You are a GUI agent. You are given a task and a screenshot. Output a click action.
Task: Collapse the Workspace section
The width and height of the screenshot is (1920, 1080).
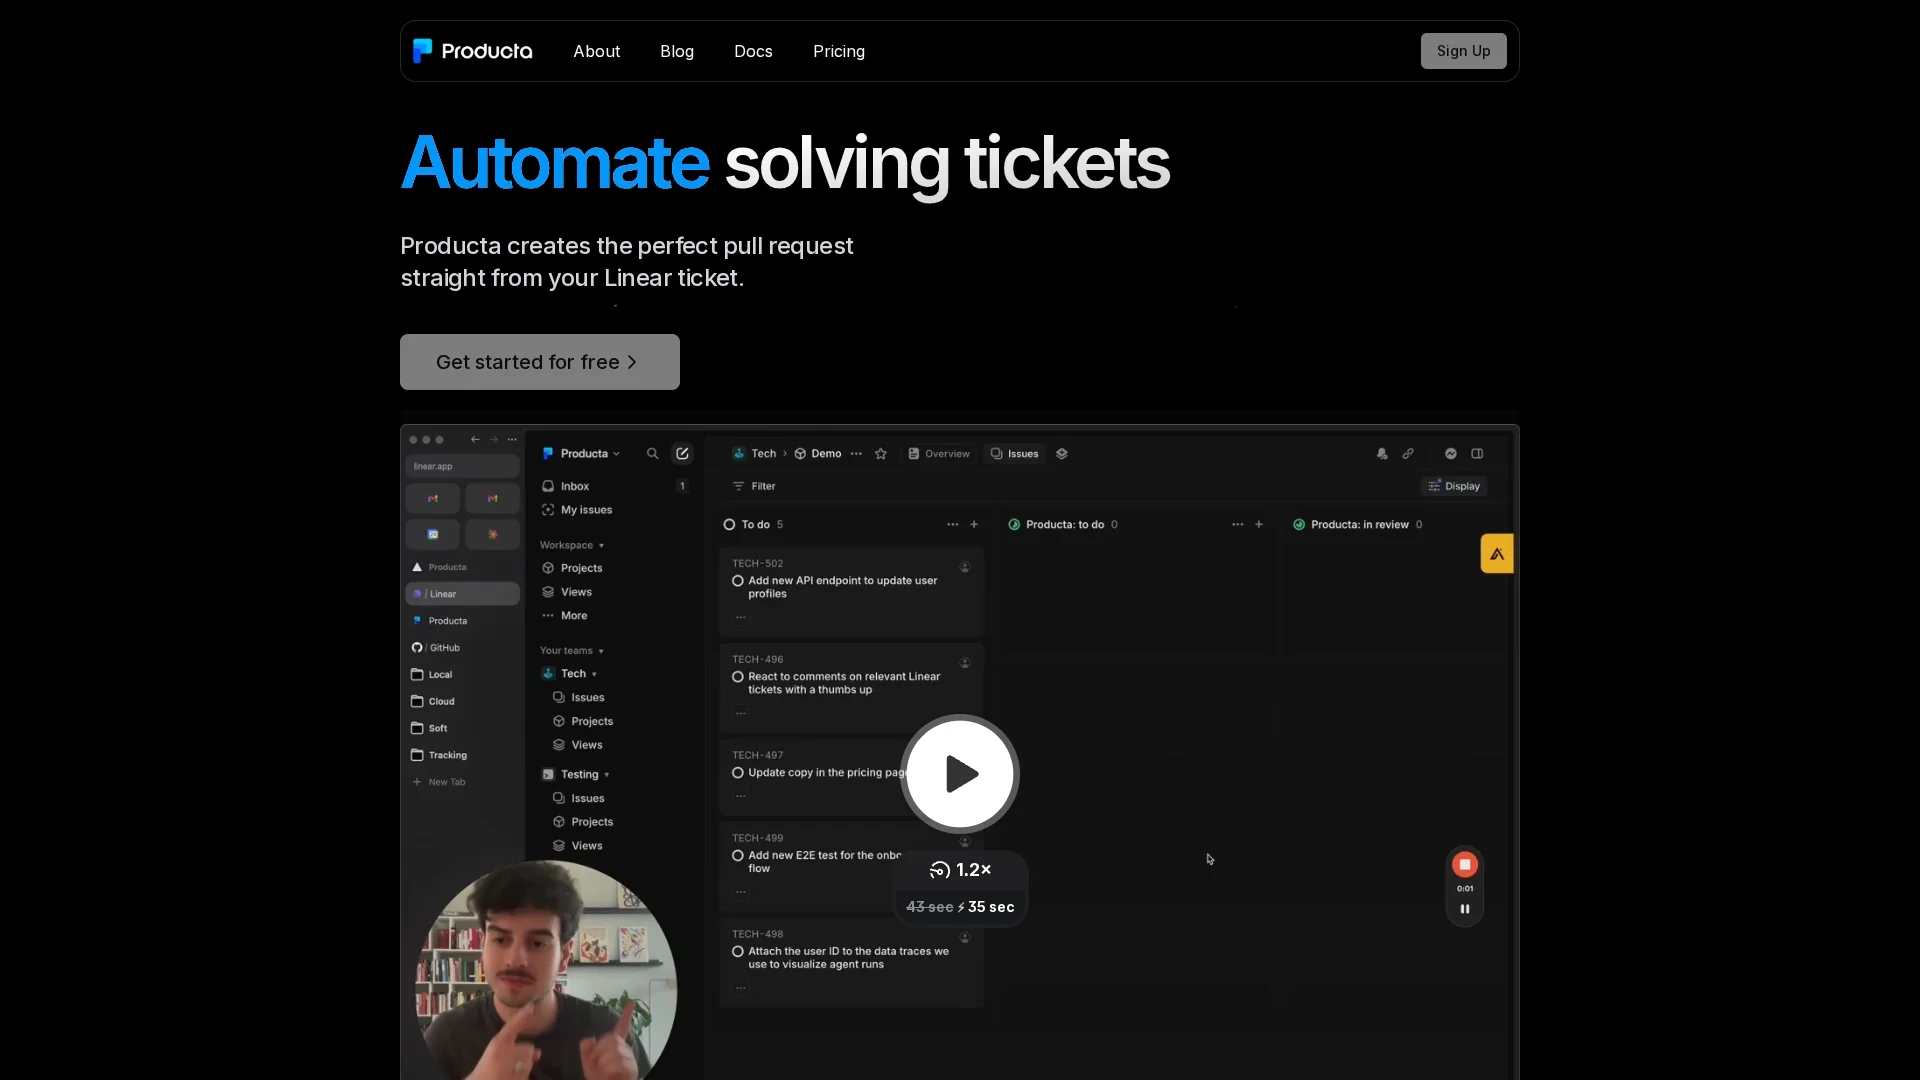(x=572, y=545)
